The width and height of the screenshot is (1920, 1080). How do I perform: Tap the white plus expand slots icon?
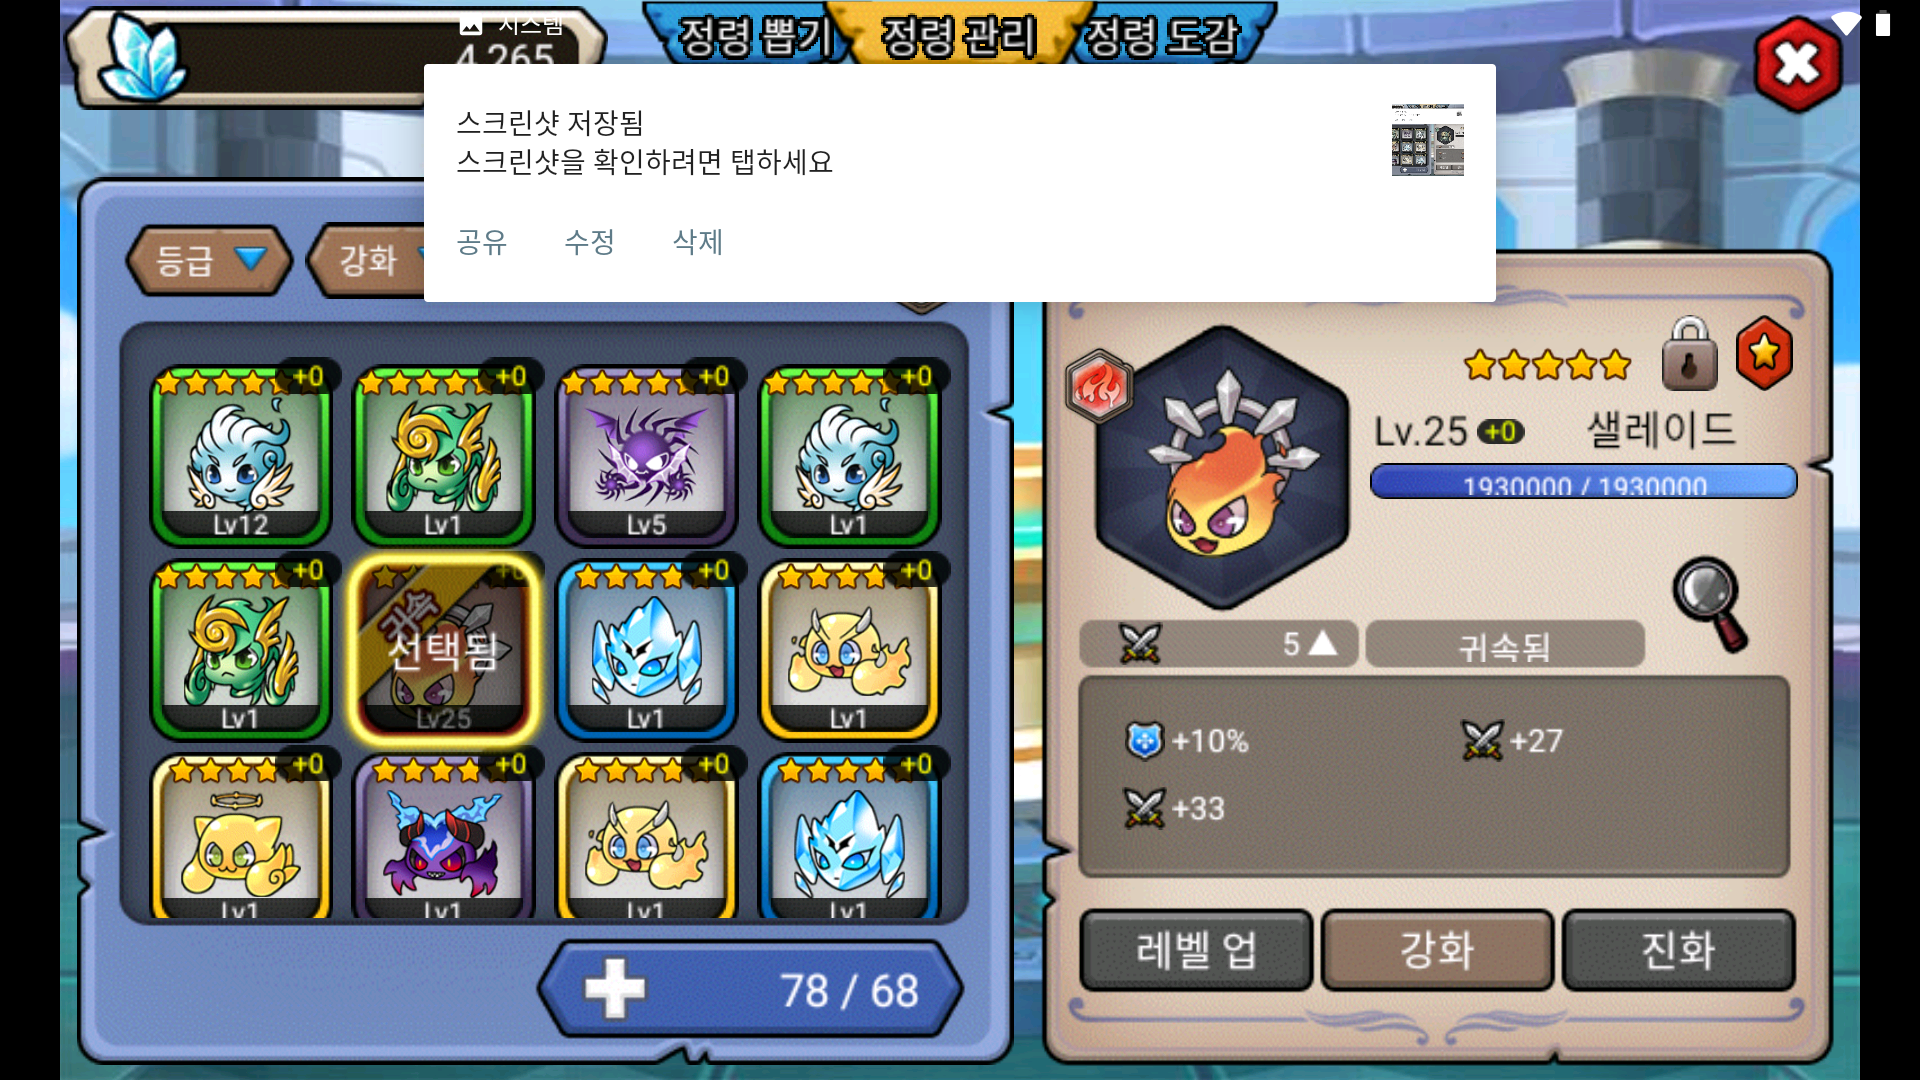click(x=614, y=989)
